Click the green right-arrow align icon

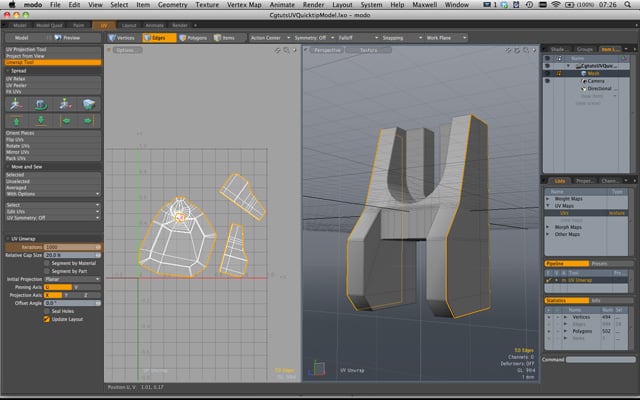tap(88, 122)
